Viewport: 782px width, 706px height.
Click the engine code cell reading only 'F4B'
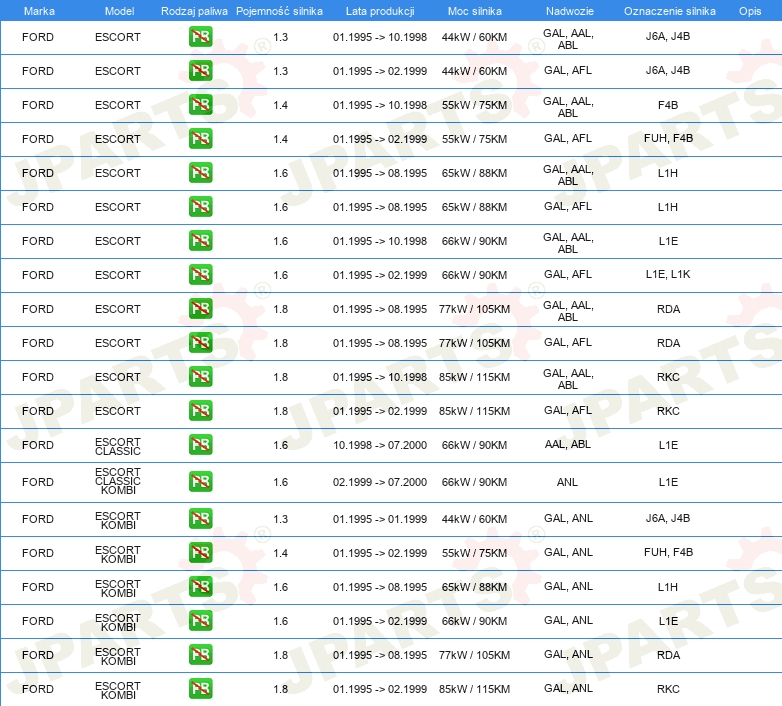coord(668,105)
